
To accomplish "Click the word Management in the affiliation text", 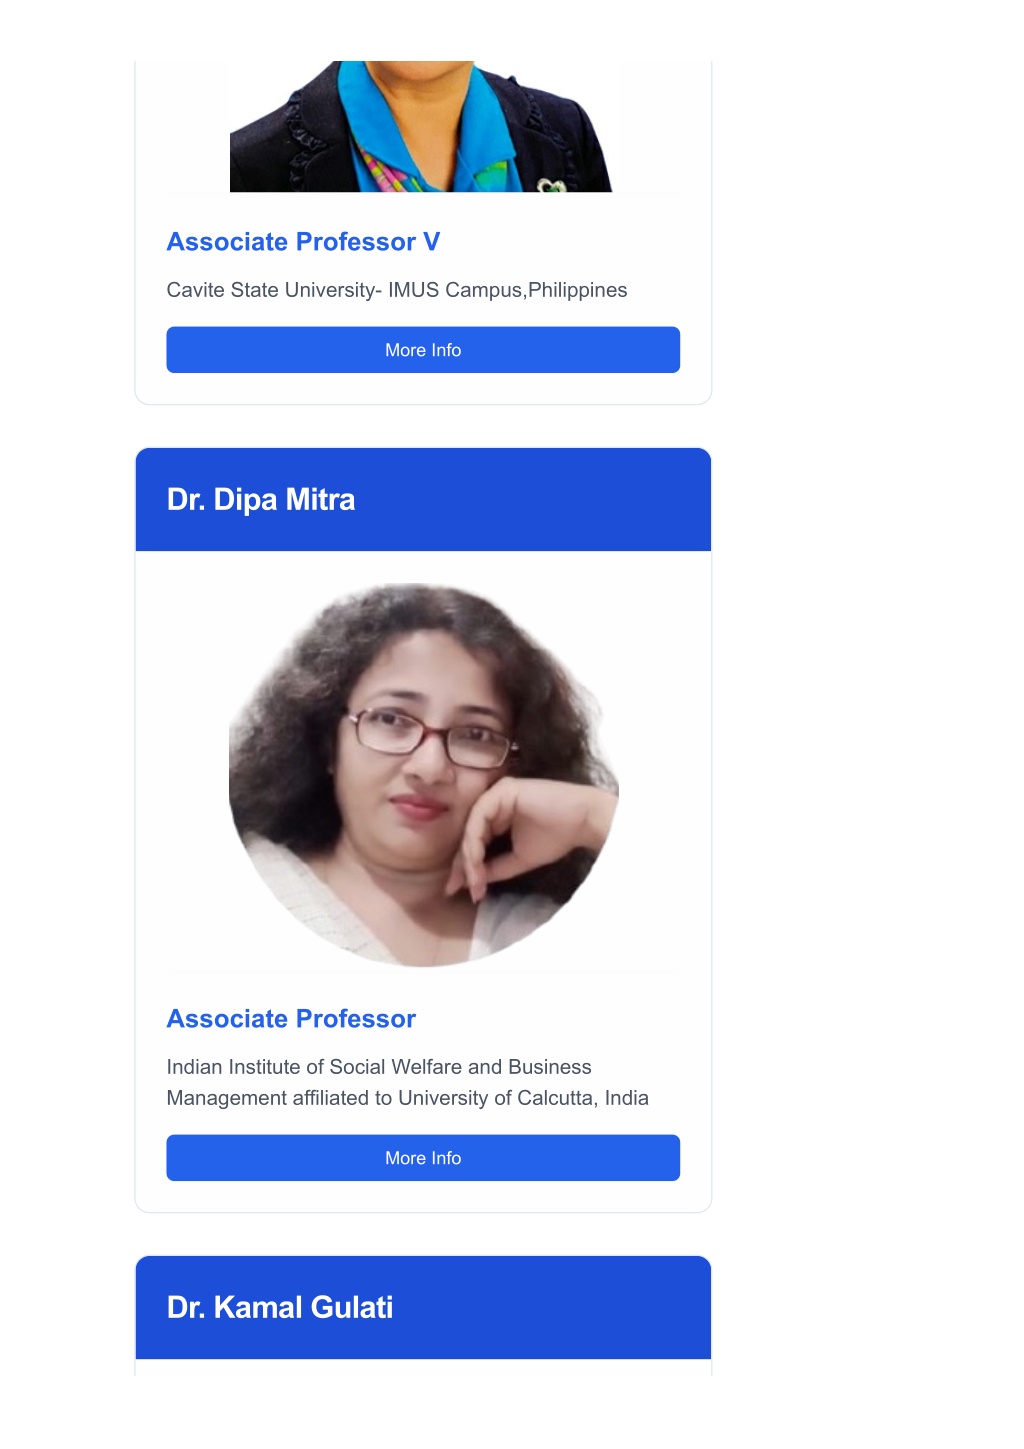I will [x=227, y=1098].
